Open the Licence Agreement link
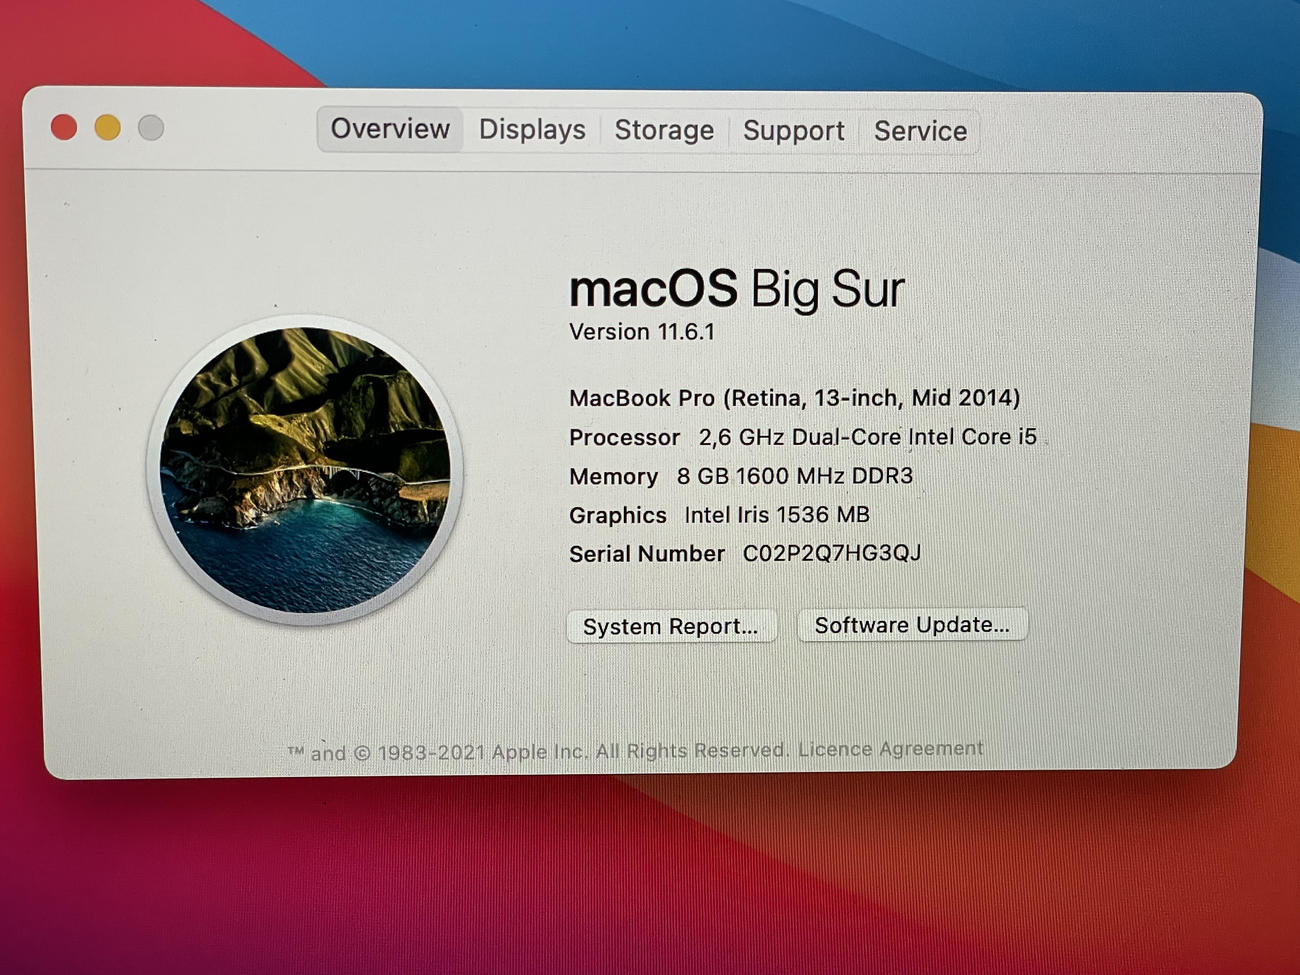 (x=890, y=749)
